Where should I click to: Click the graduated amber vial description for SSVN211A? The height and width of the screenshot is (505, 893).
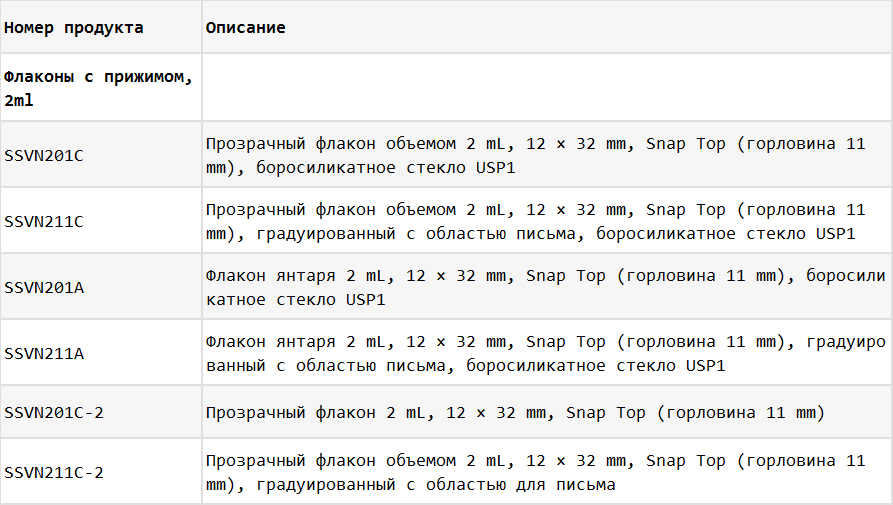pyautogui.click(x=546, y=354)
